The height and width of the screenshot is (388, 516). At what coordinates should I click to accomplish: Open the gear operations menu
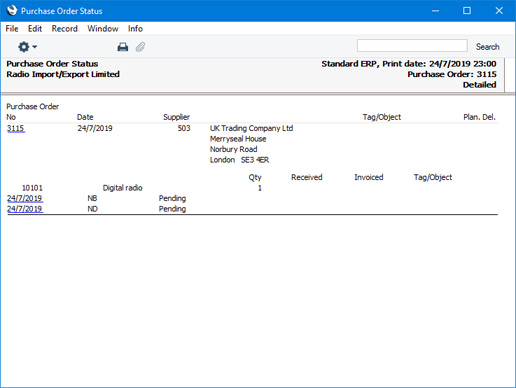click(x=27, y=47)
